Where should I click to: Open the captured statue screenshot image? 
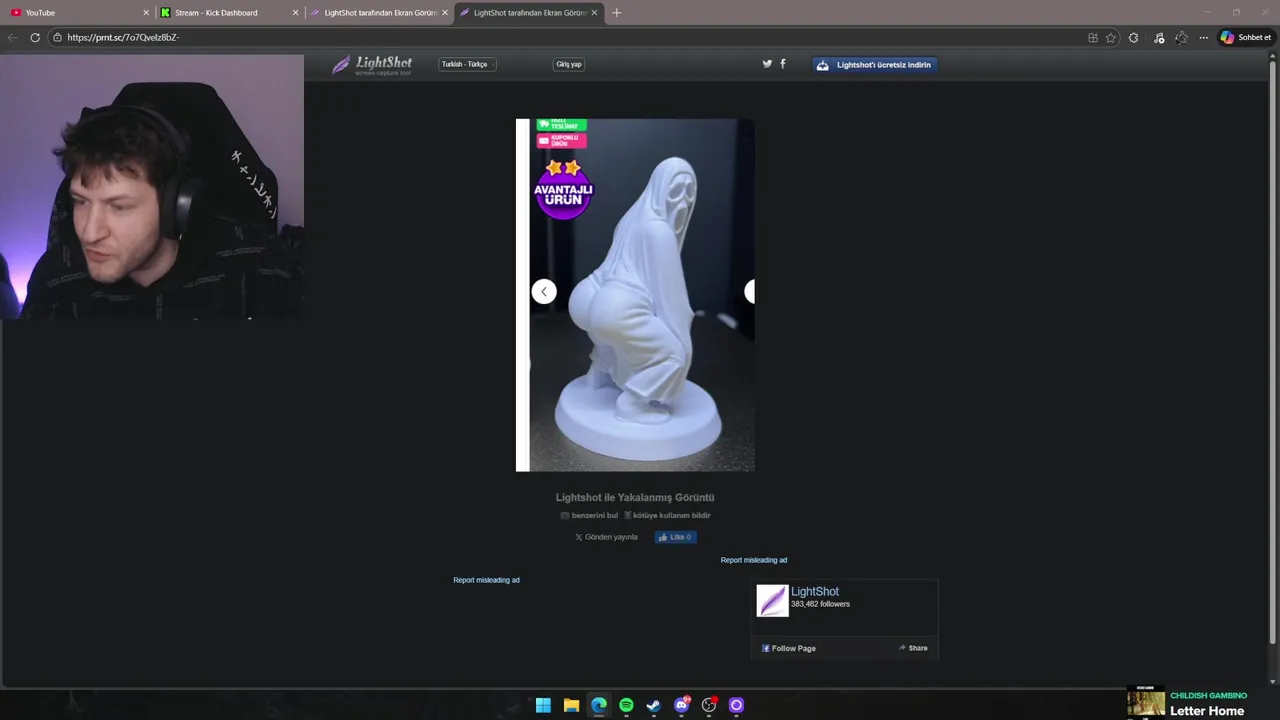coord(635,295)
